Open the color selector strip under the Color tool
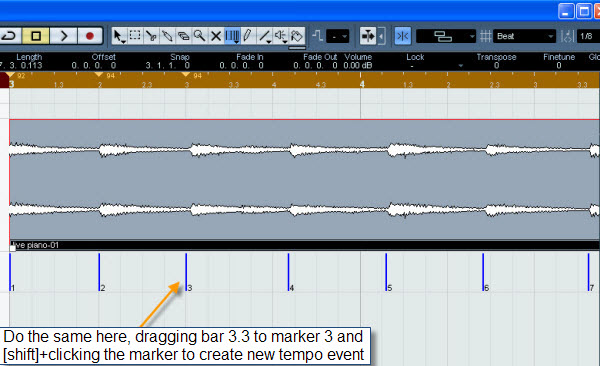Viewport: 600px width, 366px height. pos(297,48)
